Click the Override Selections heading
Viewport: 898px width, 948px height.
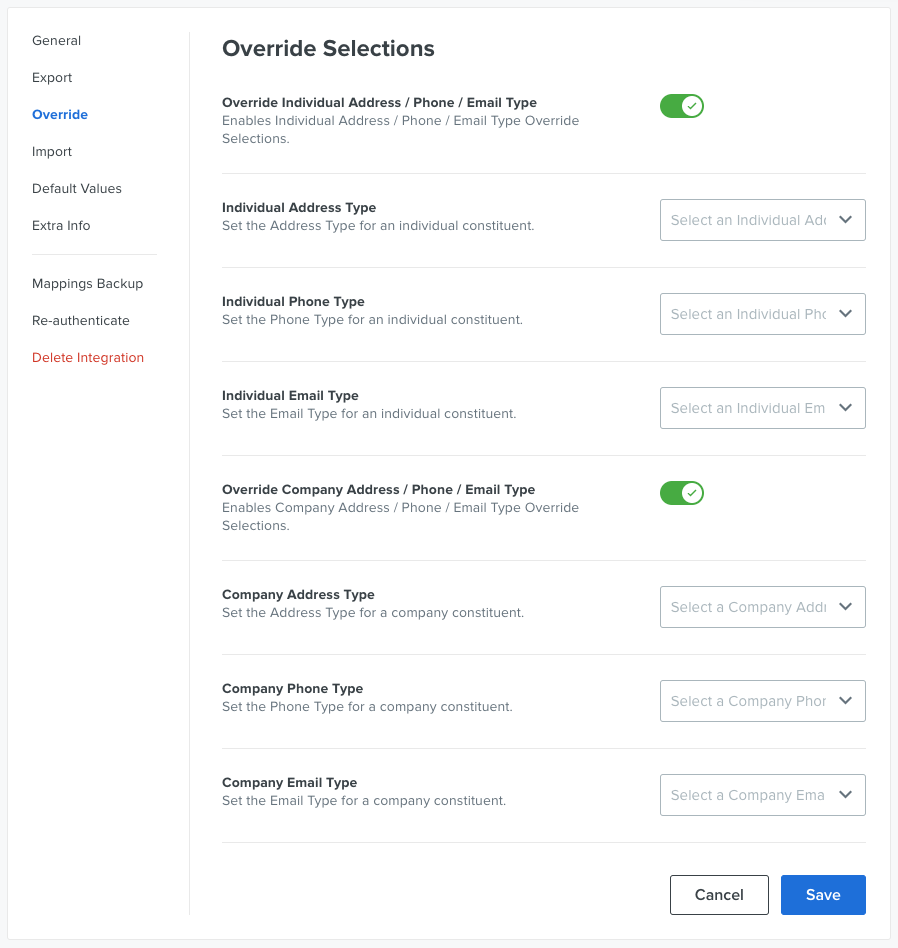pos(328,48)
